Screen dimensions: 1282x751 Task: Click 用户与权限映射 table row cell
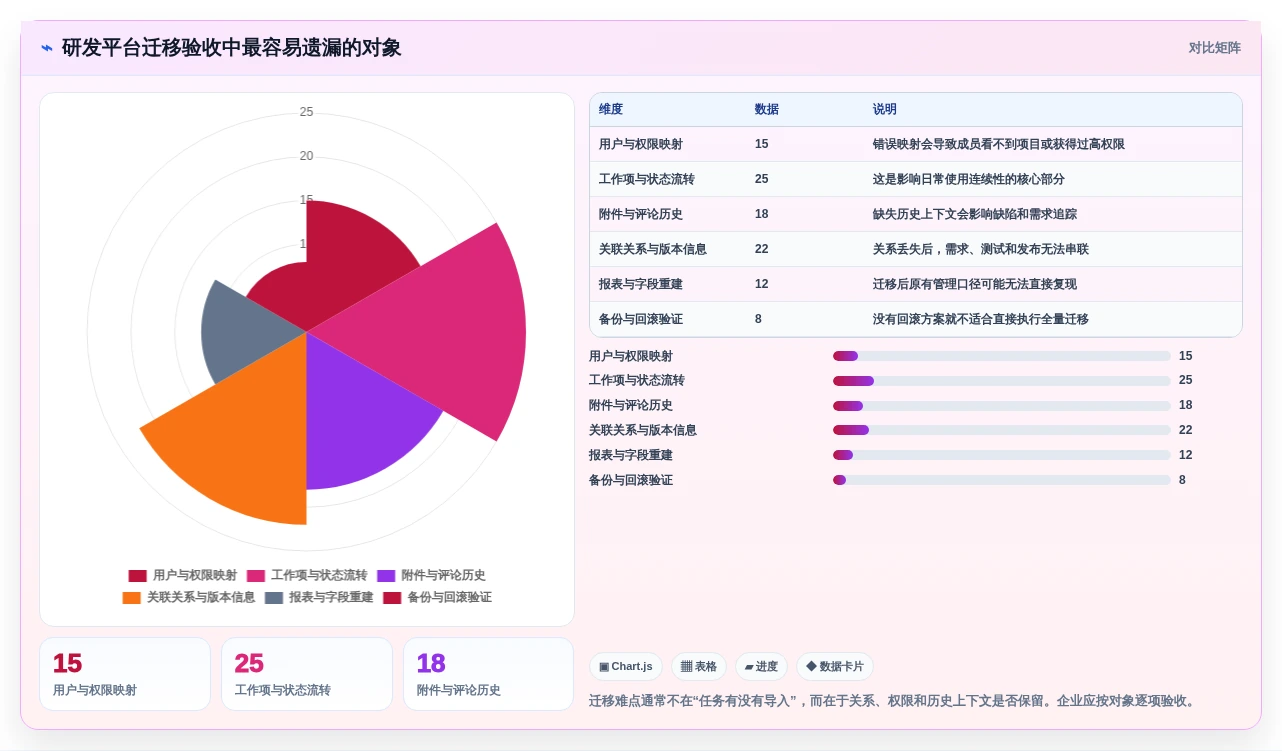tap(641, 145)
